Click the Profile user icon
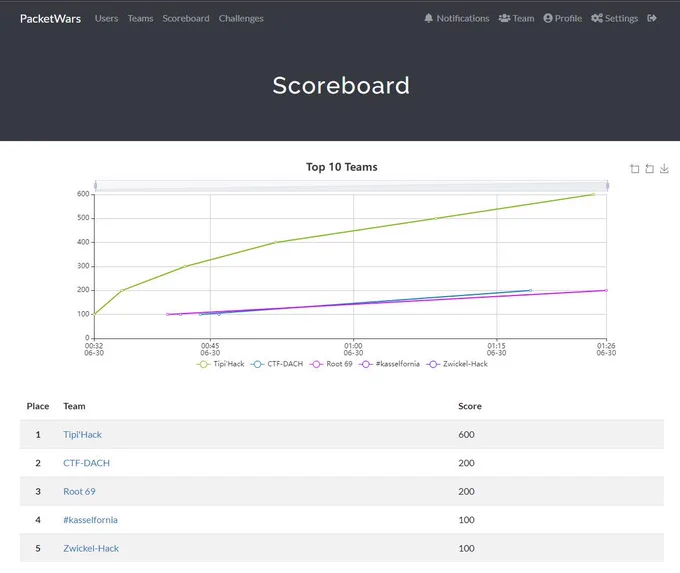 [548, 18]
